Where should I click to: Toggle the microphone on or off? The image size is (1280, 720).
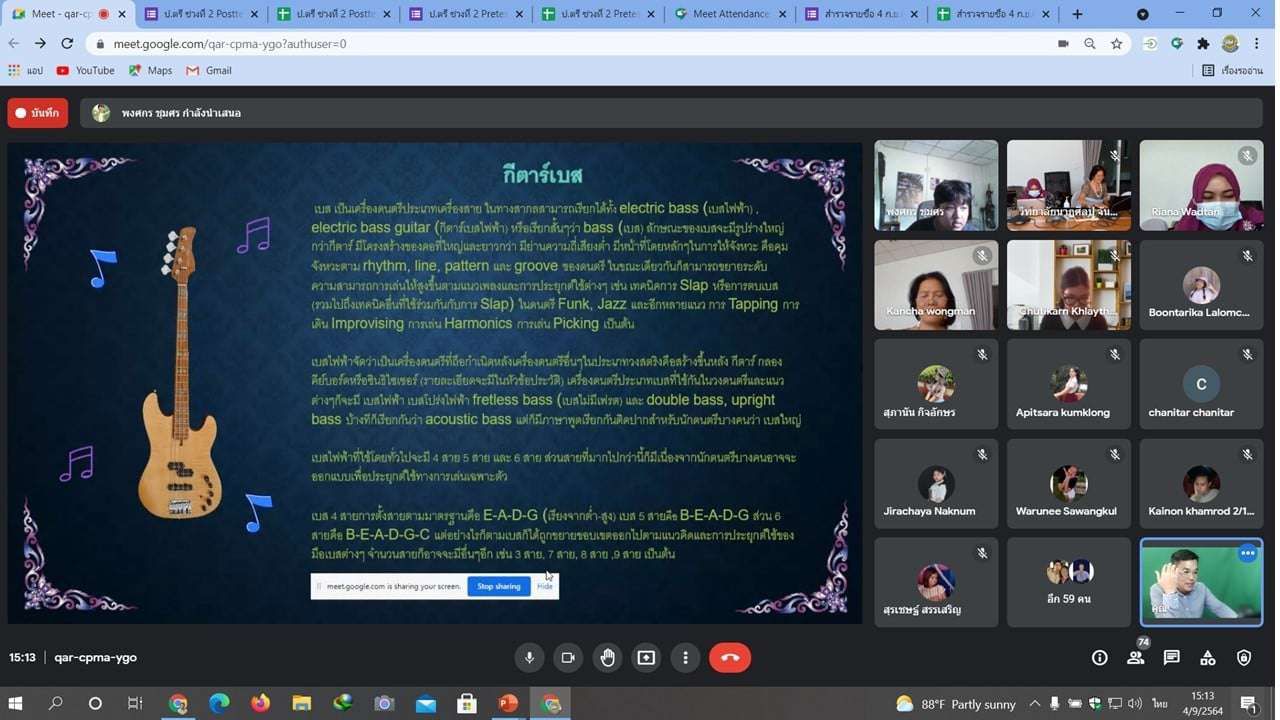tap(529, 657)
